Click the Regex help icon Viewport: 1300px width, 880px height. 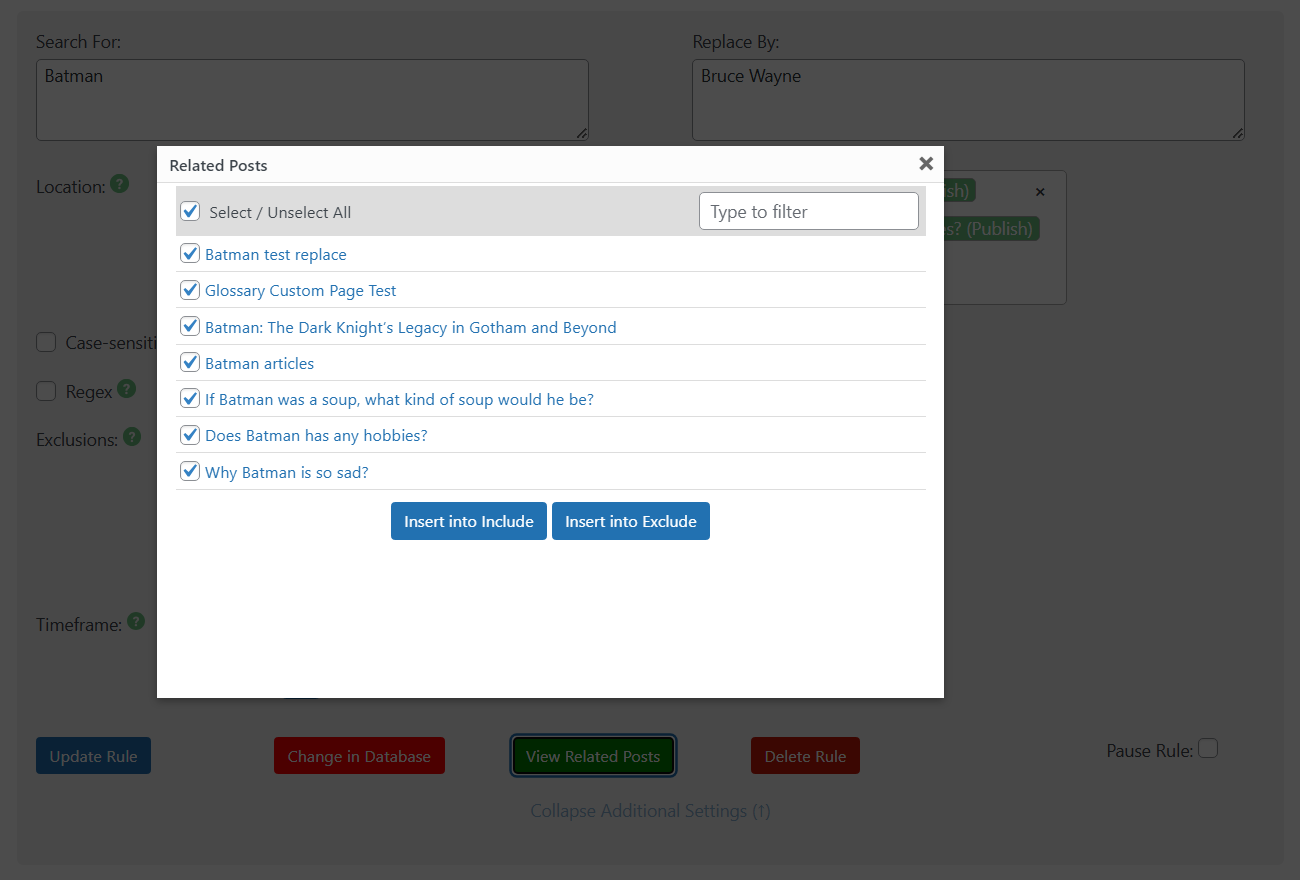coord(126,389)
